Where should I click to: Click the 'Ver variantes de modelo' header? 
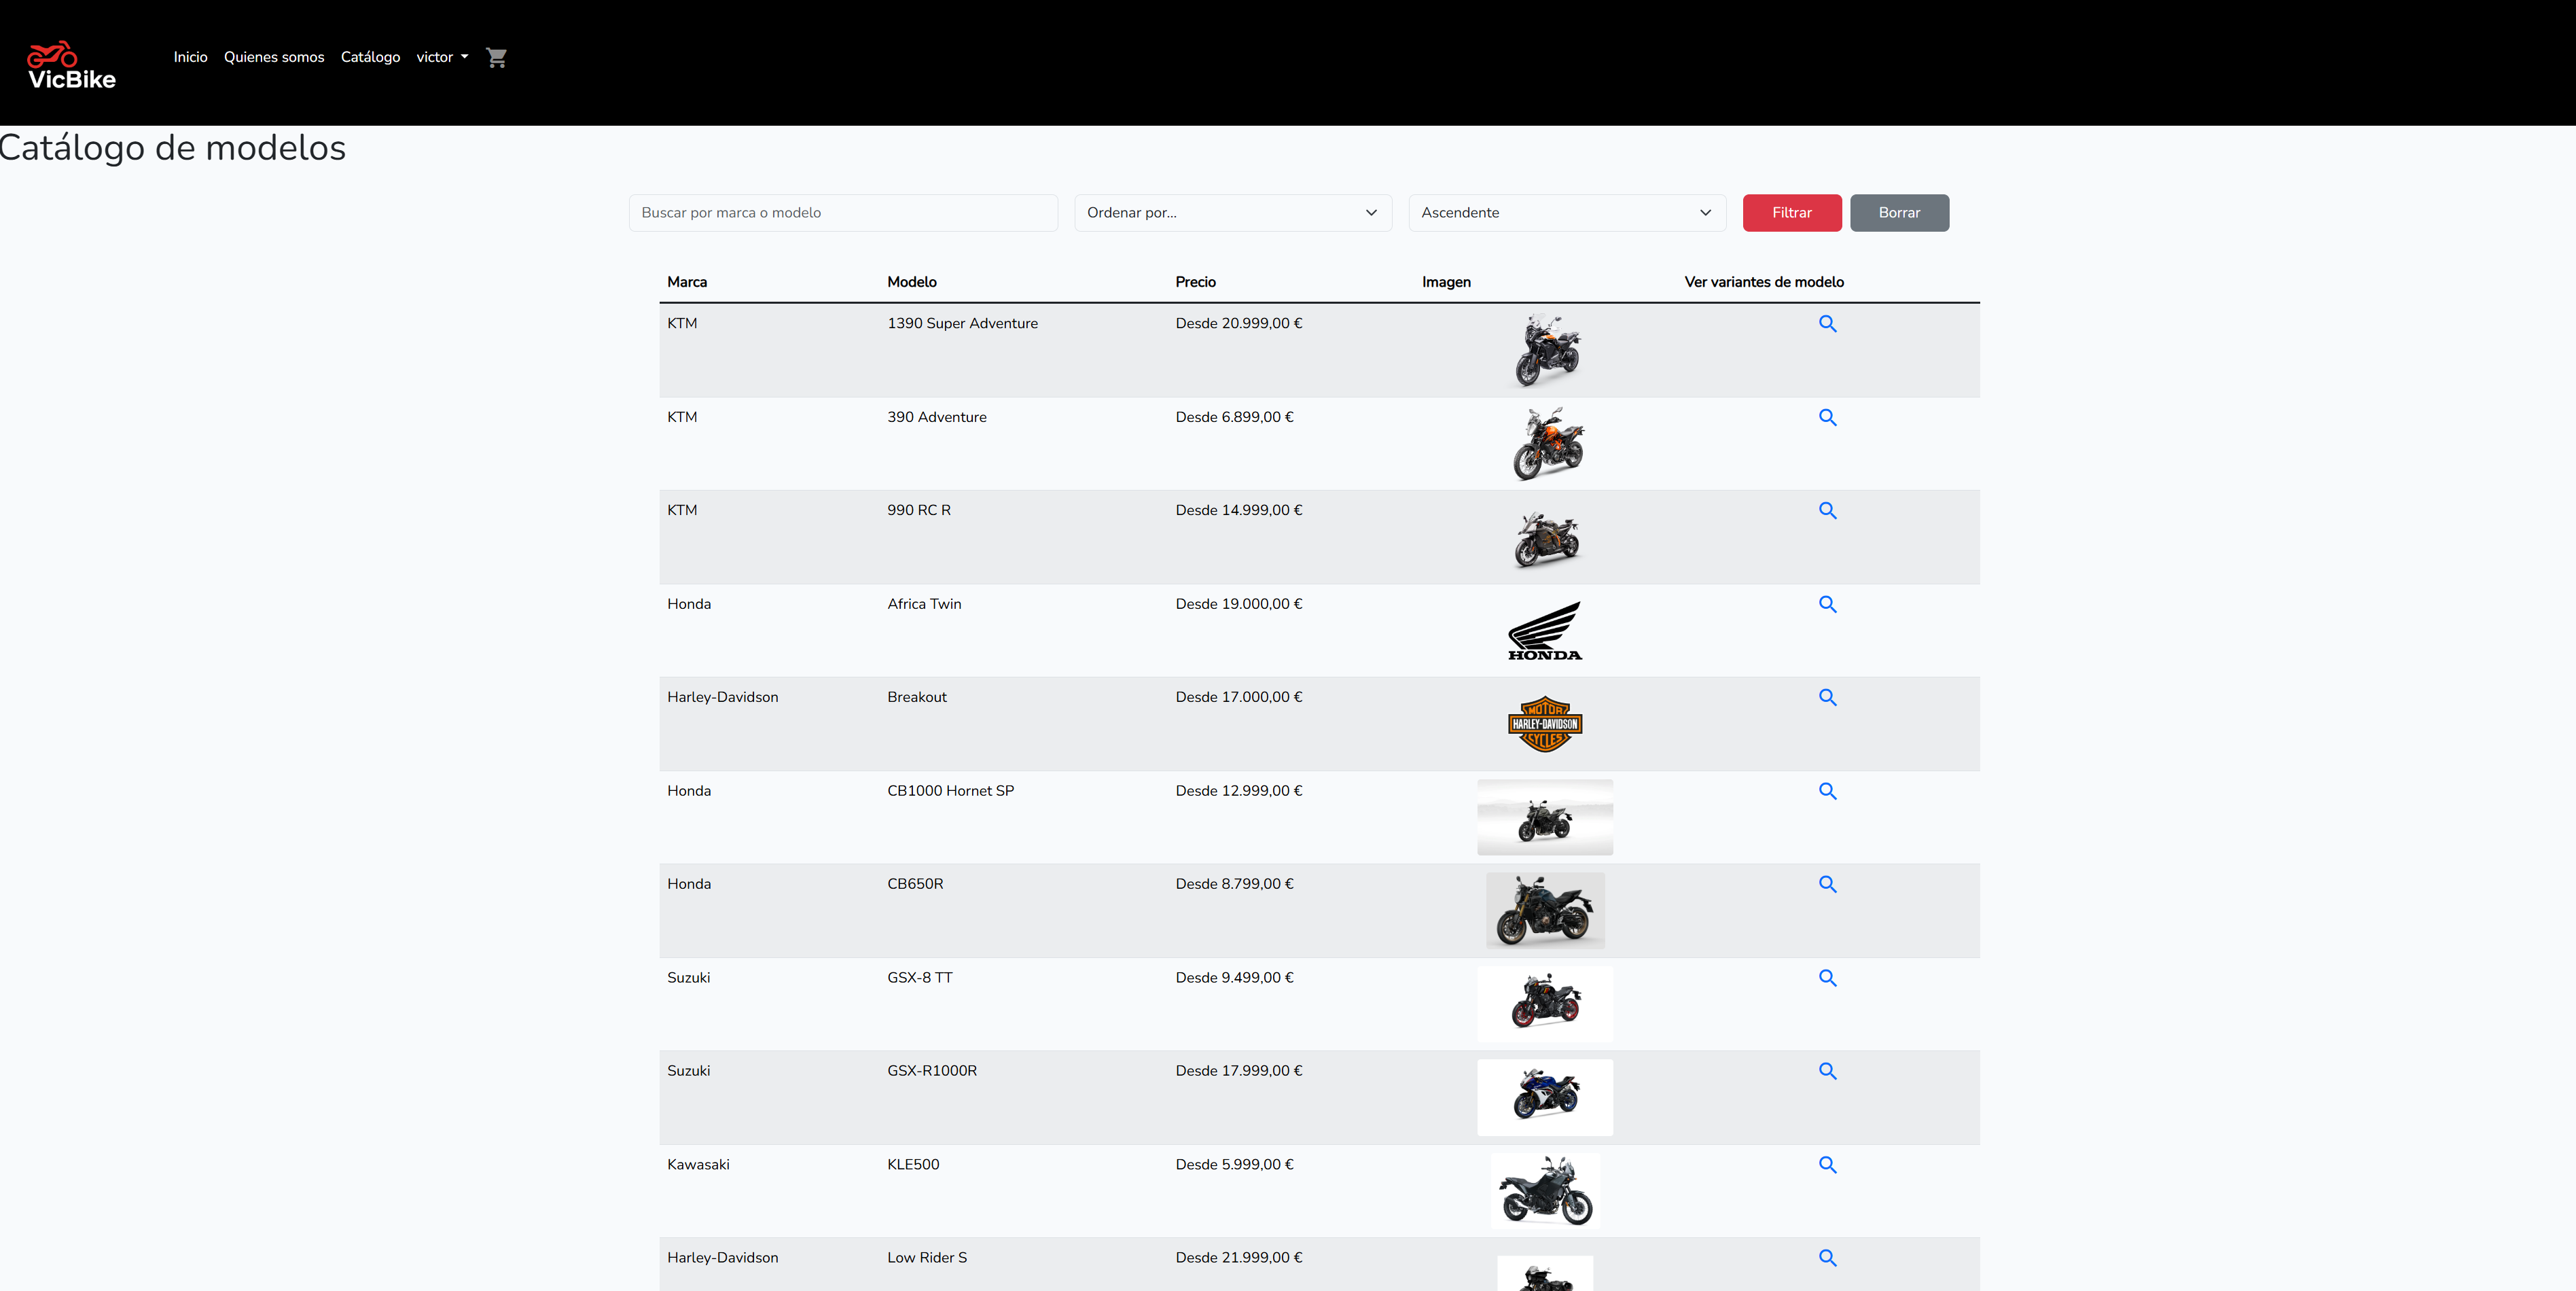pos(1764,282)
